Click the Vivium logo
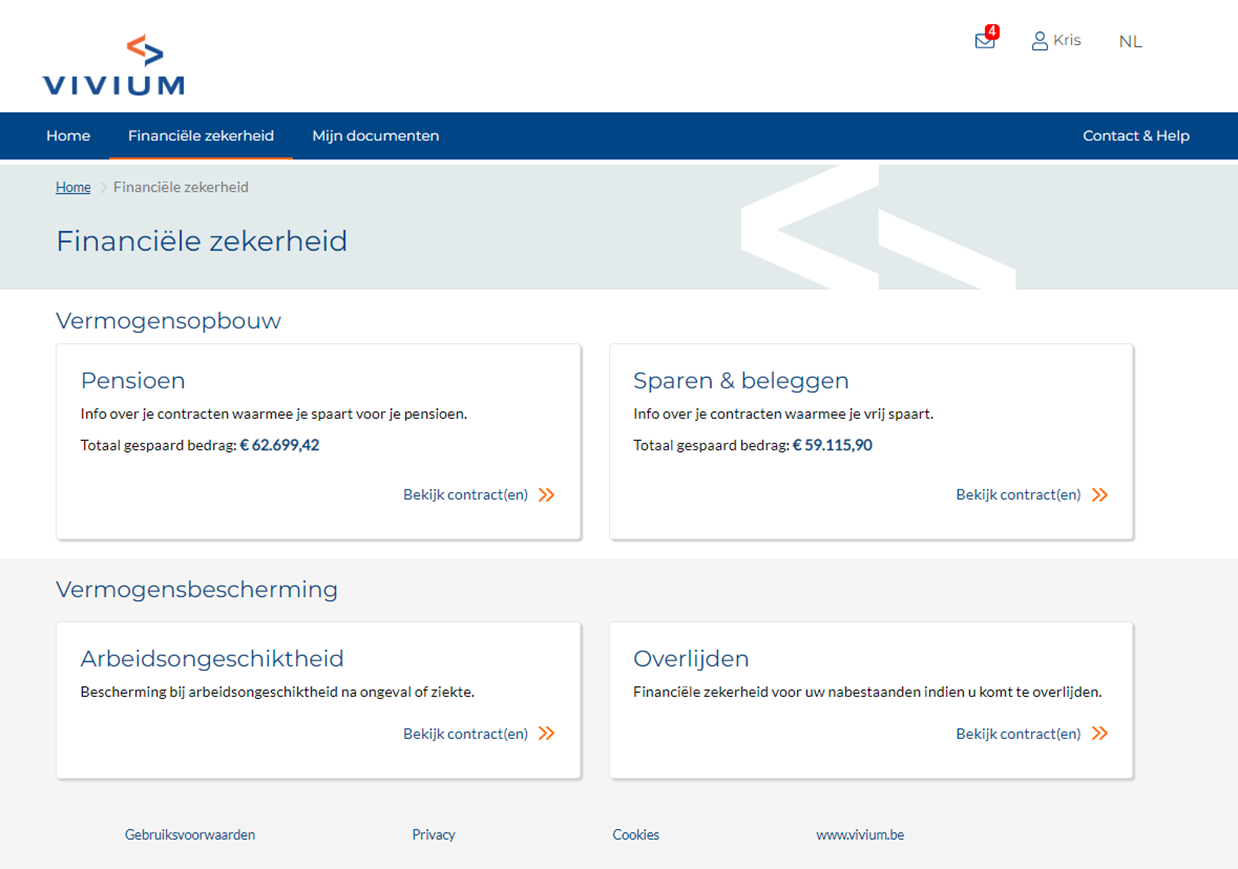The width and height of the screenshot is (1238, 869). pyautogui.click(x=114, y=64)
